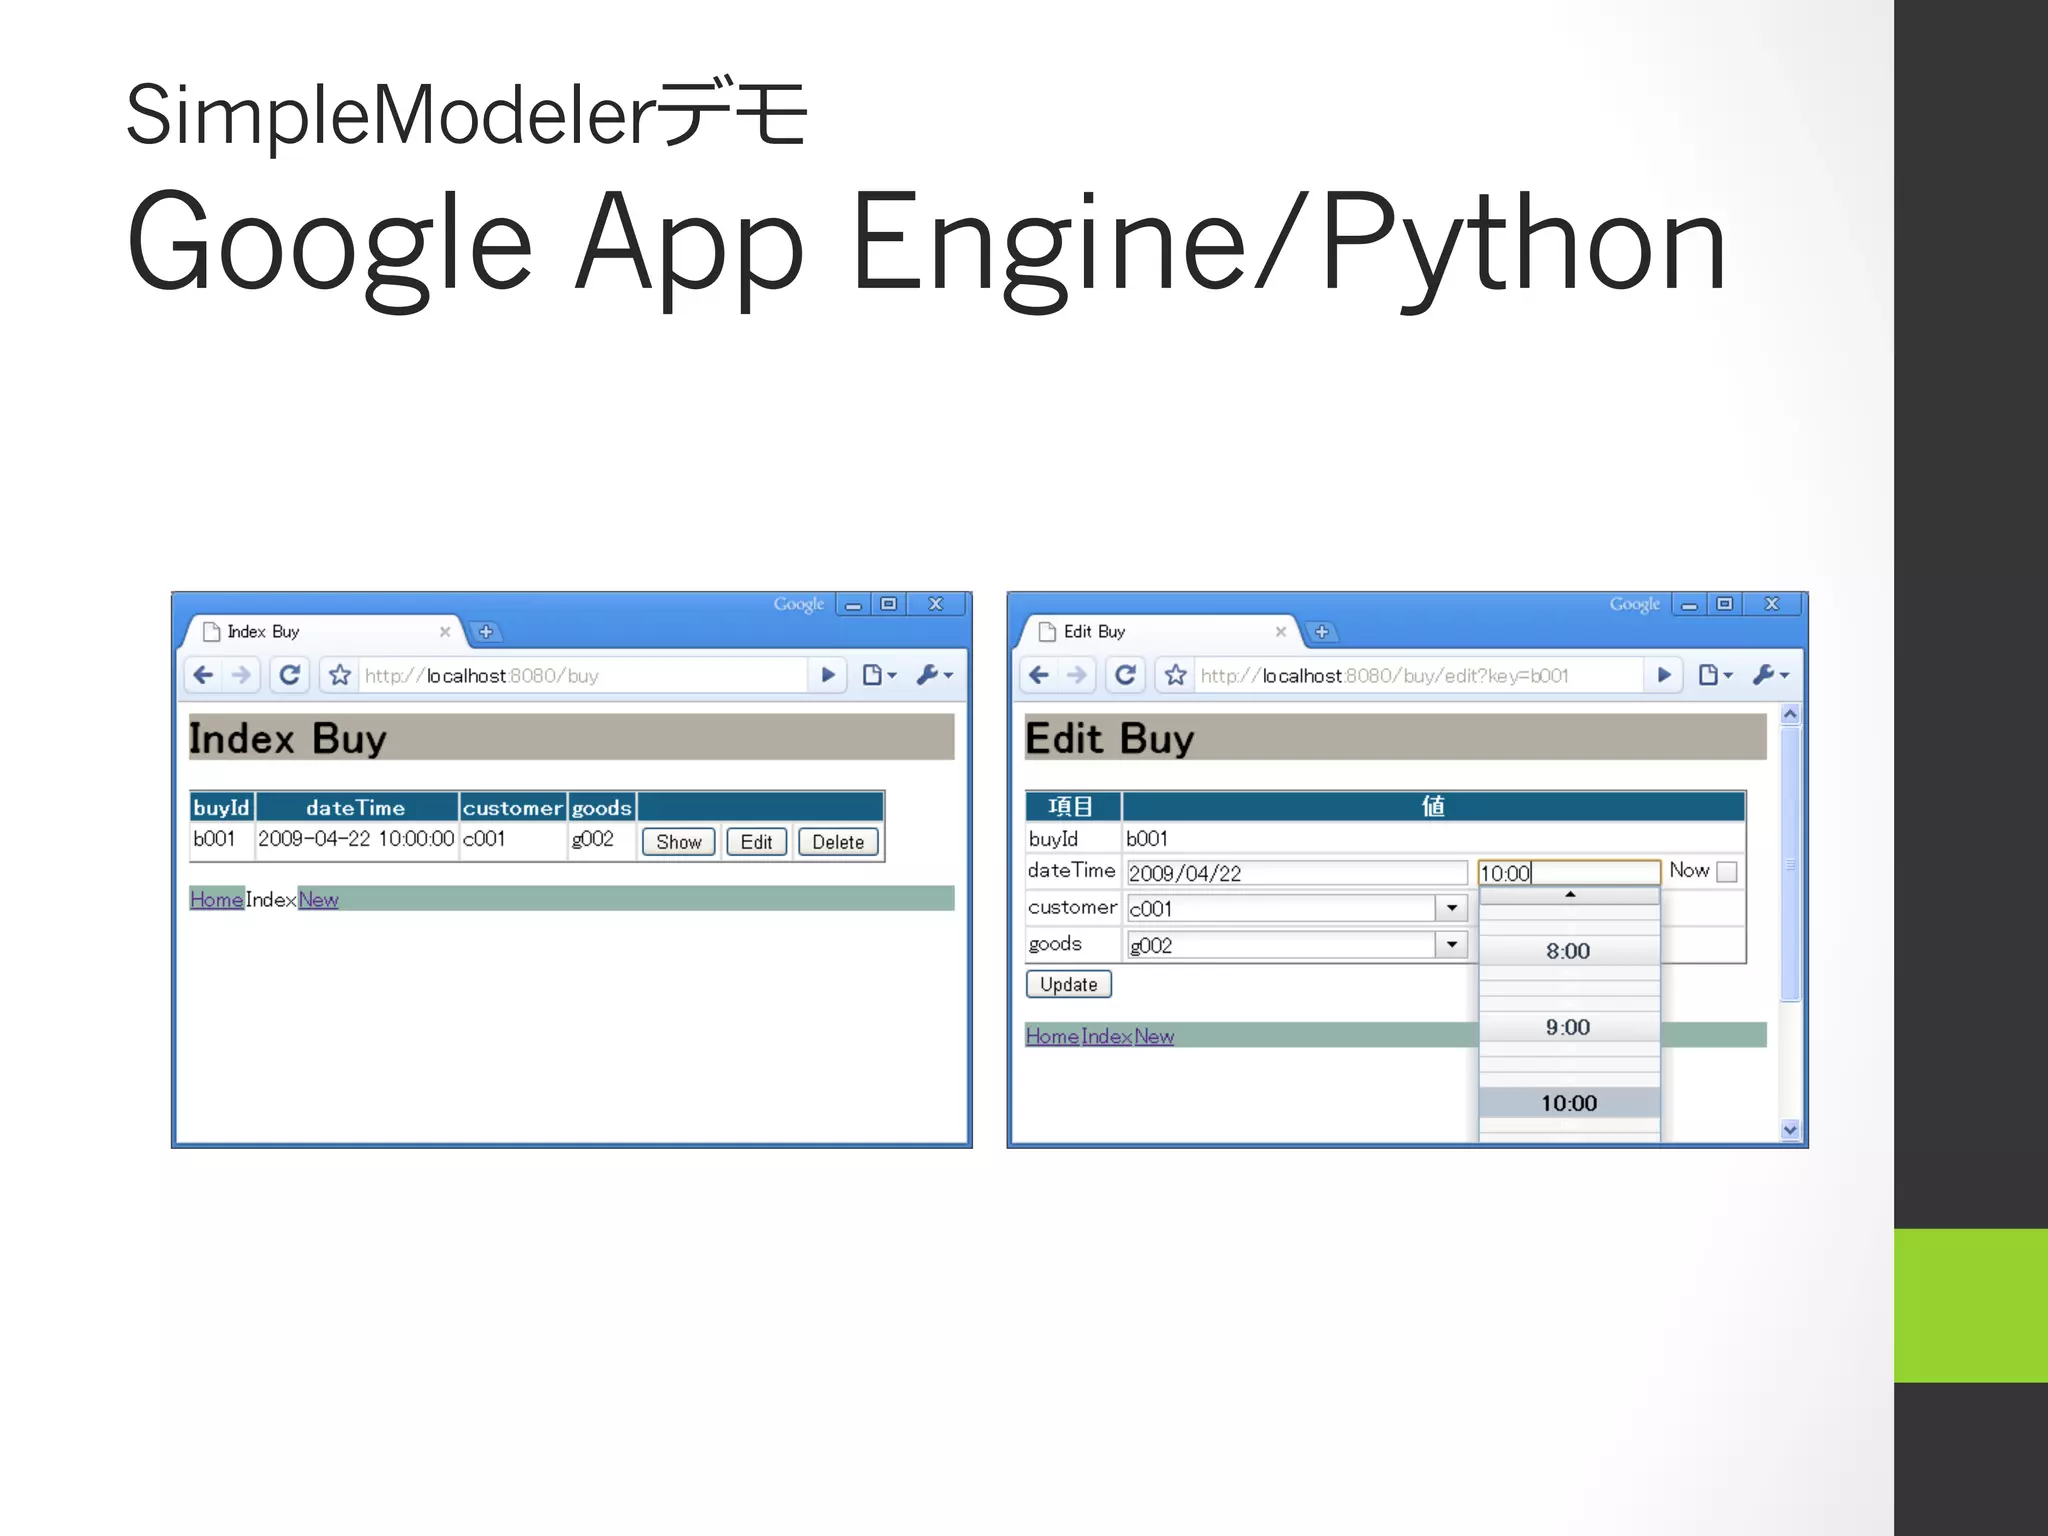This screenshot has width=2048, height=1536.
Task: Bookmark star in Edit Buy window
Action: click(x=1176, y=675)
